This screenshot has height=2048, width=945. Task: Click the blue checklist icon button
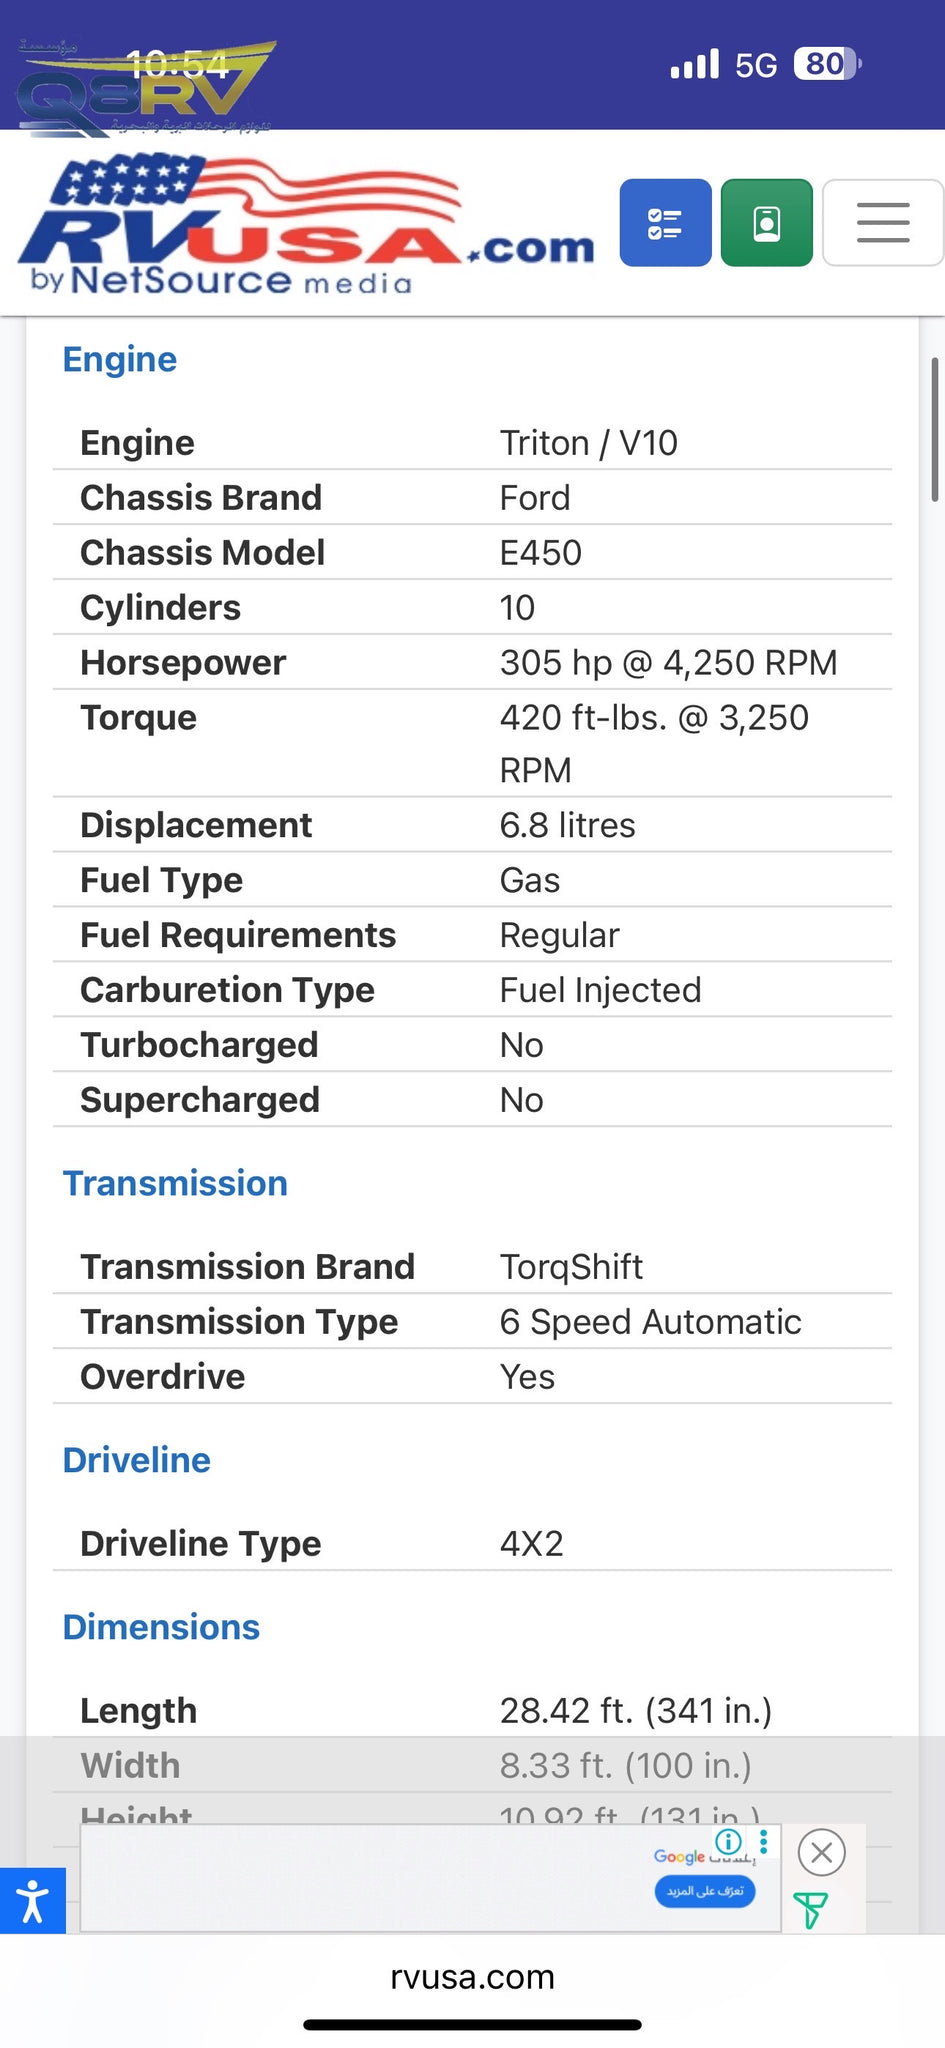665,222
